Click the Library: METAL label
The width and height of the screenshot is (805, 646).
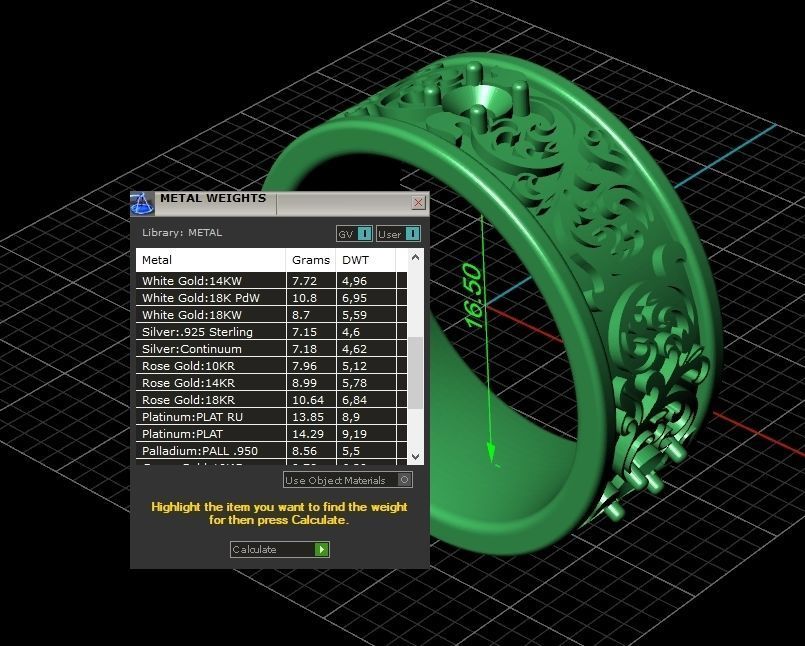[x=182, y=233]
